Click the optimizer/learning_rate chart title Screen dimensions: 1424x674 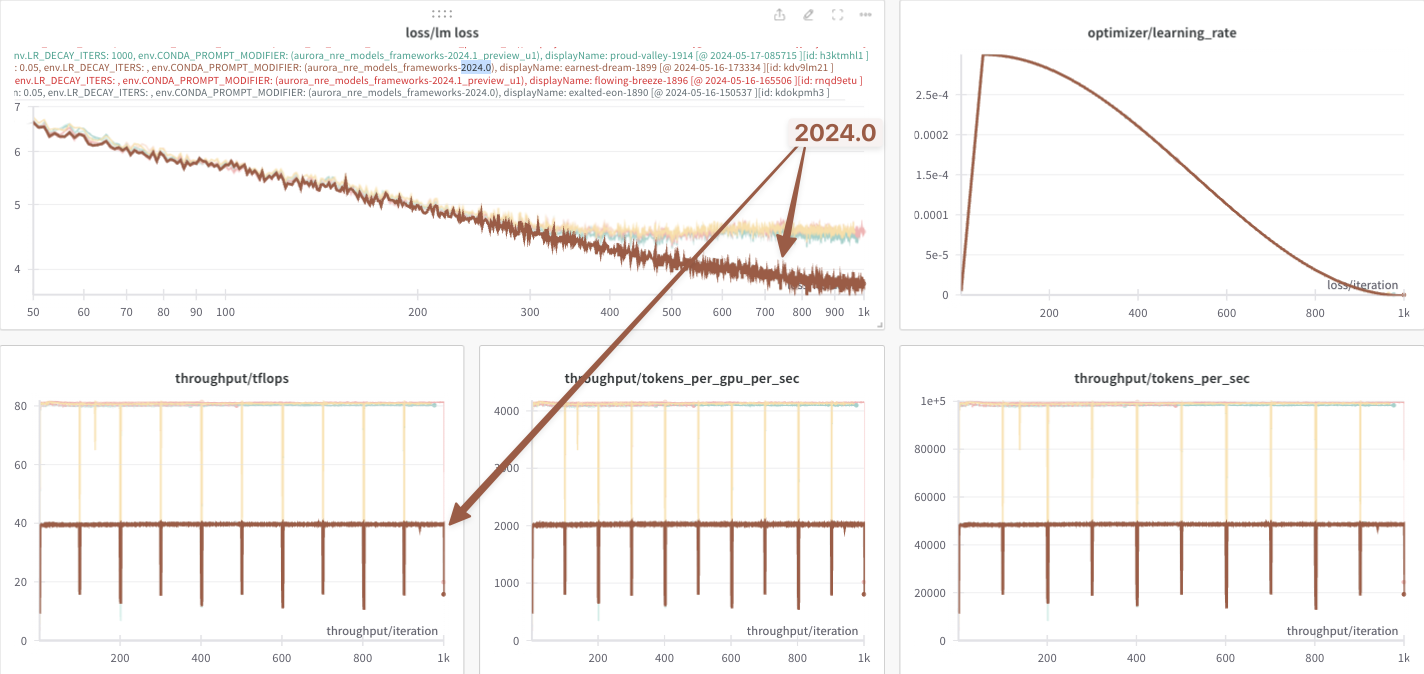[1162, 33]
